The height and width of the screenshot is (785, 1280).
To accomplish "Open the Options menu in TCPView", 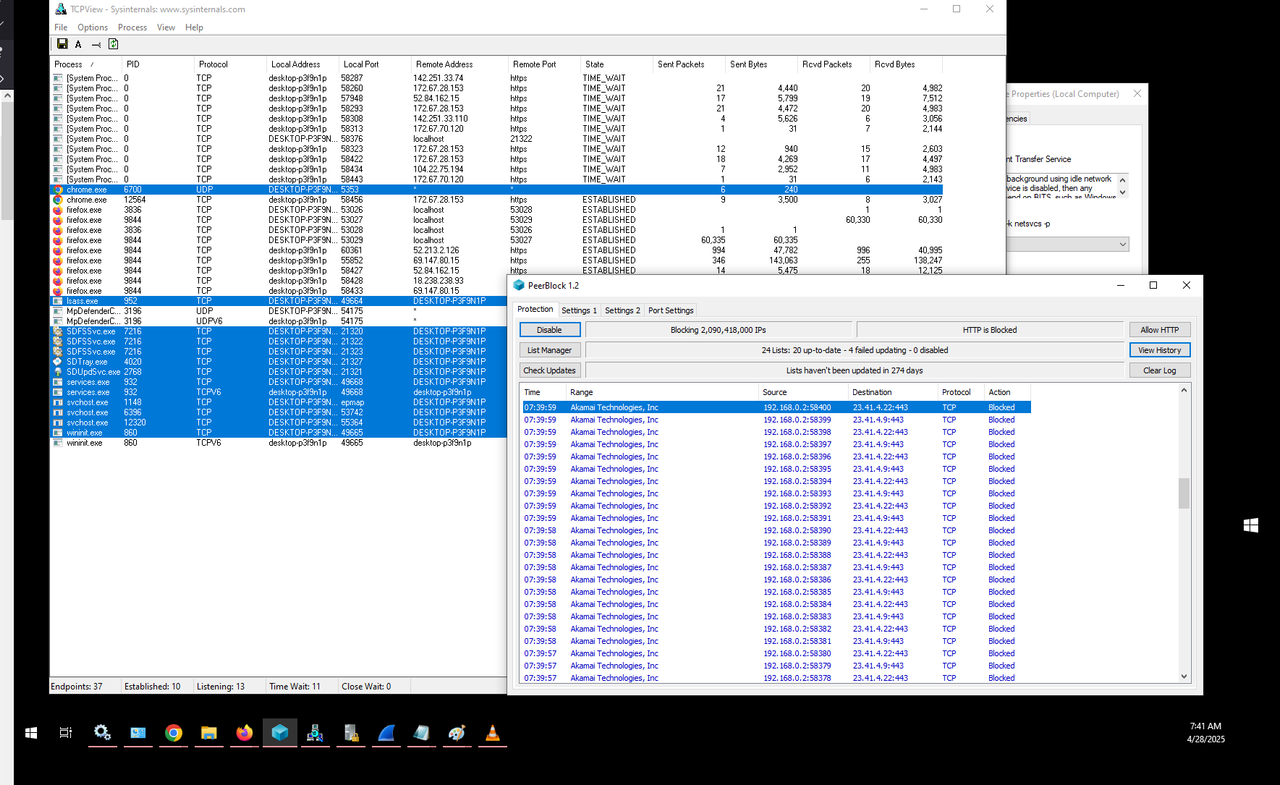I will coord(92,27).
